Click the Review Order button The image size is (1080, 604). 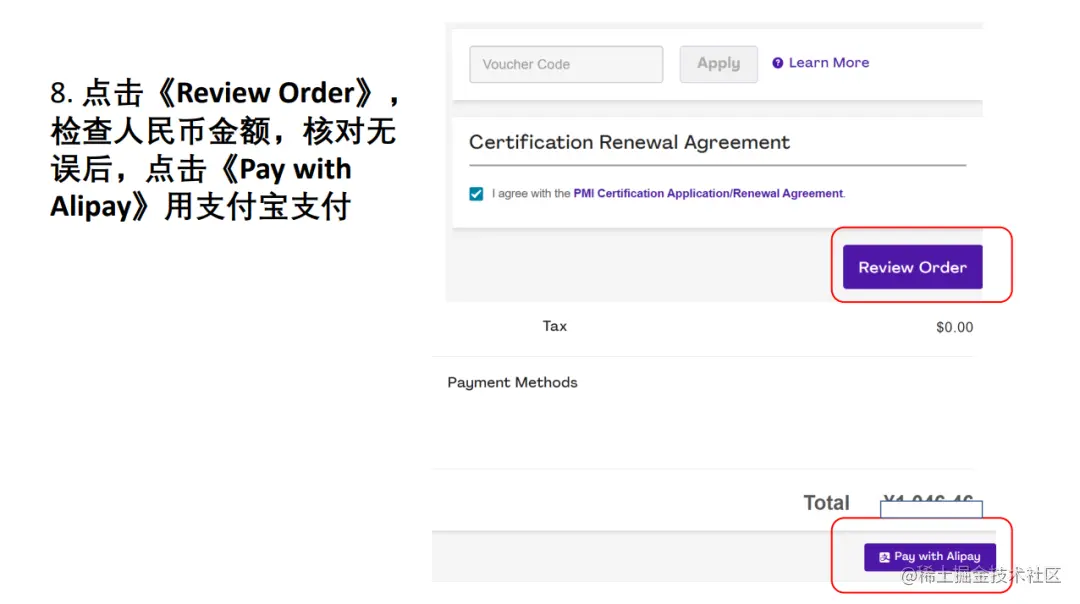[913, 267]
